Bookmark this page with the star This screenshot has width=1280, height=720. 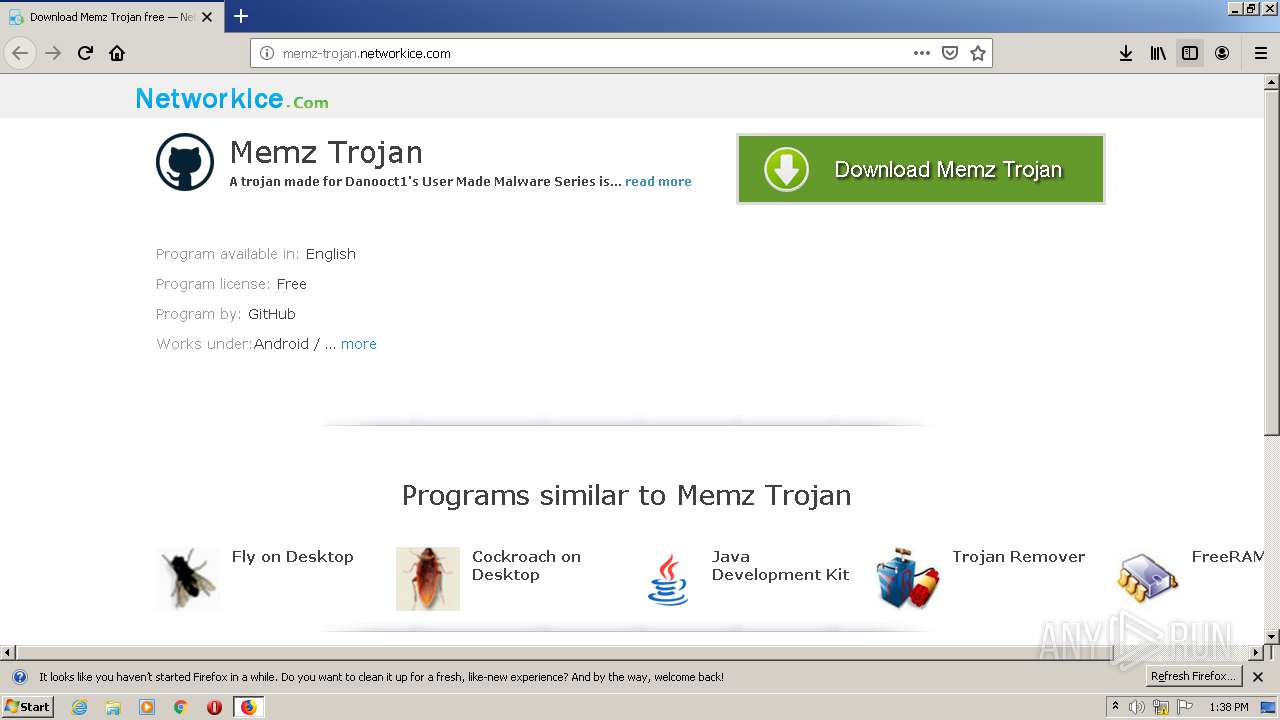tap(978, 53)
